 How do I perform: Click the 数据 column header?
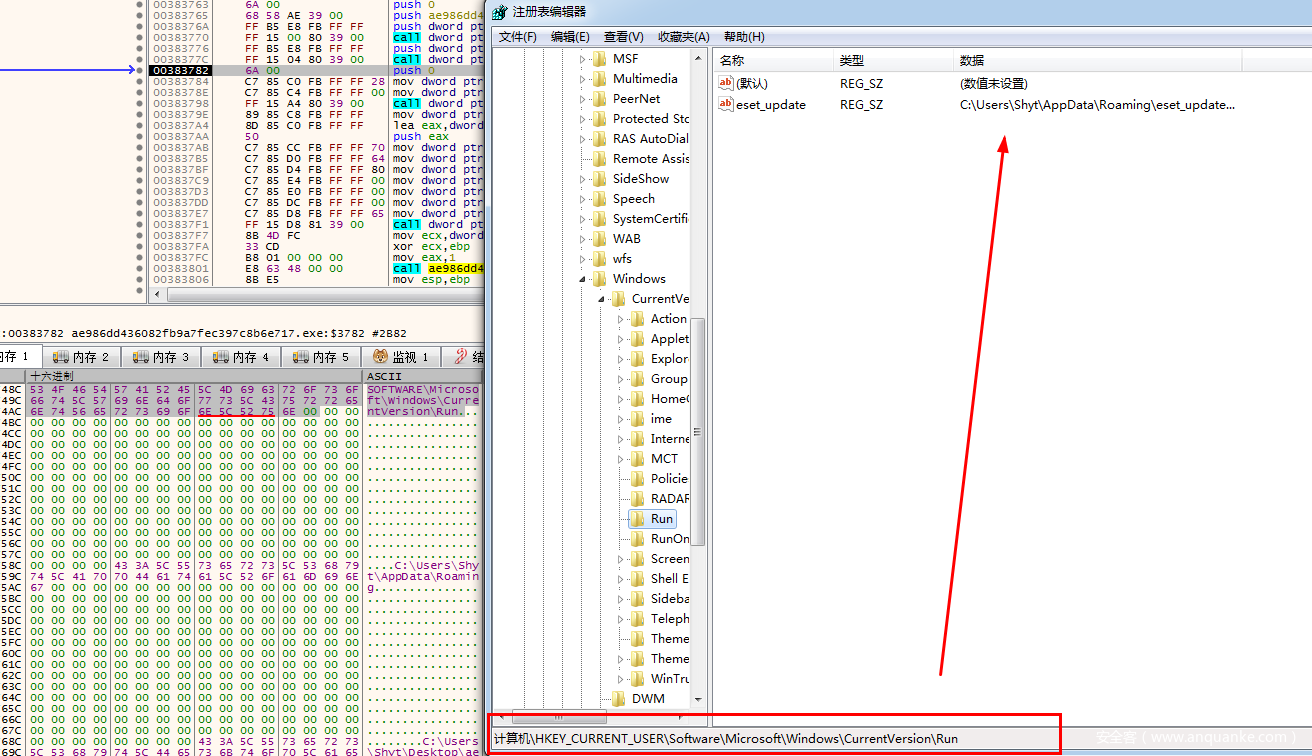[972, 61]
